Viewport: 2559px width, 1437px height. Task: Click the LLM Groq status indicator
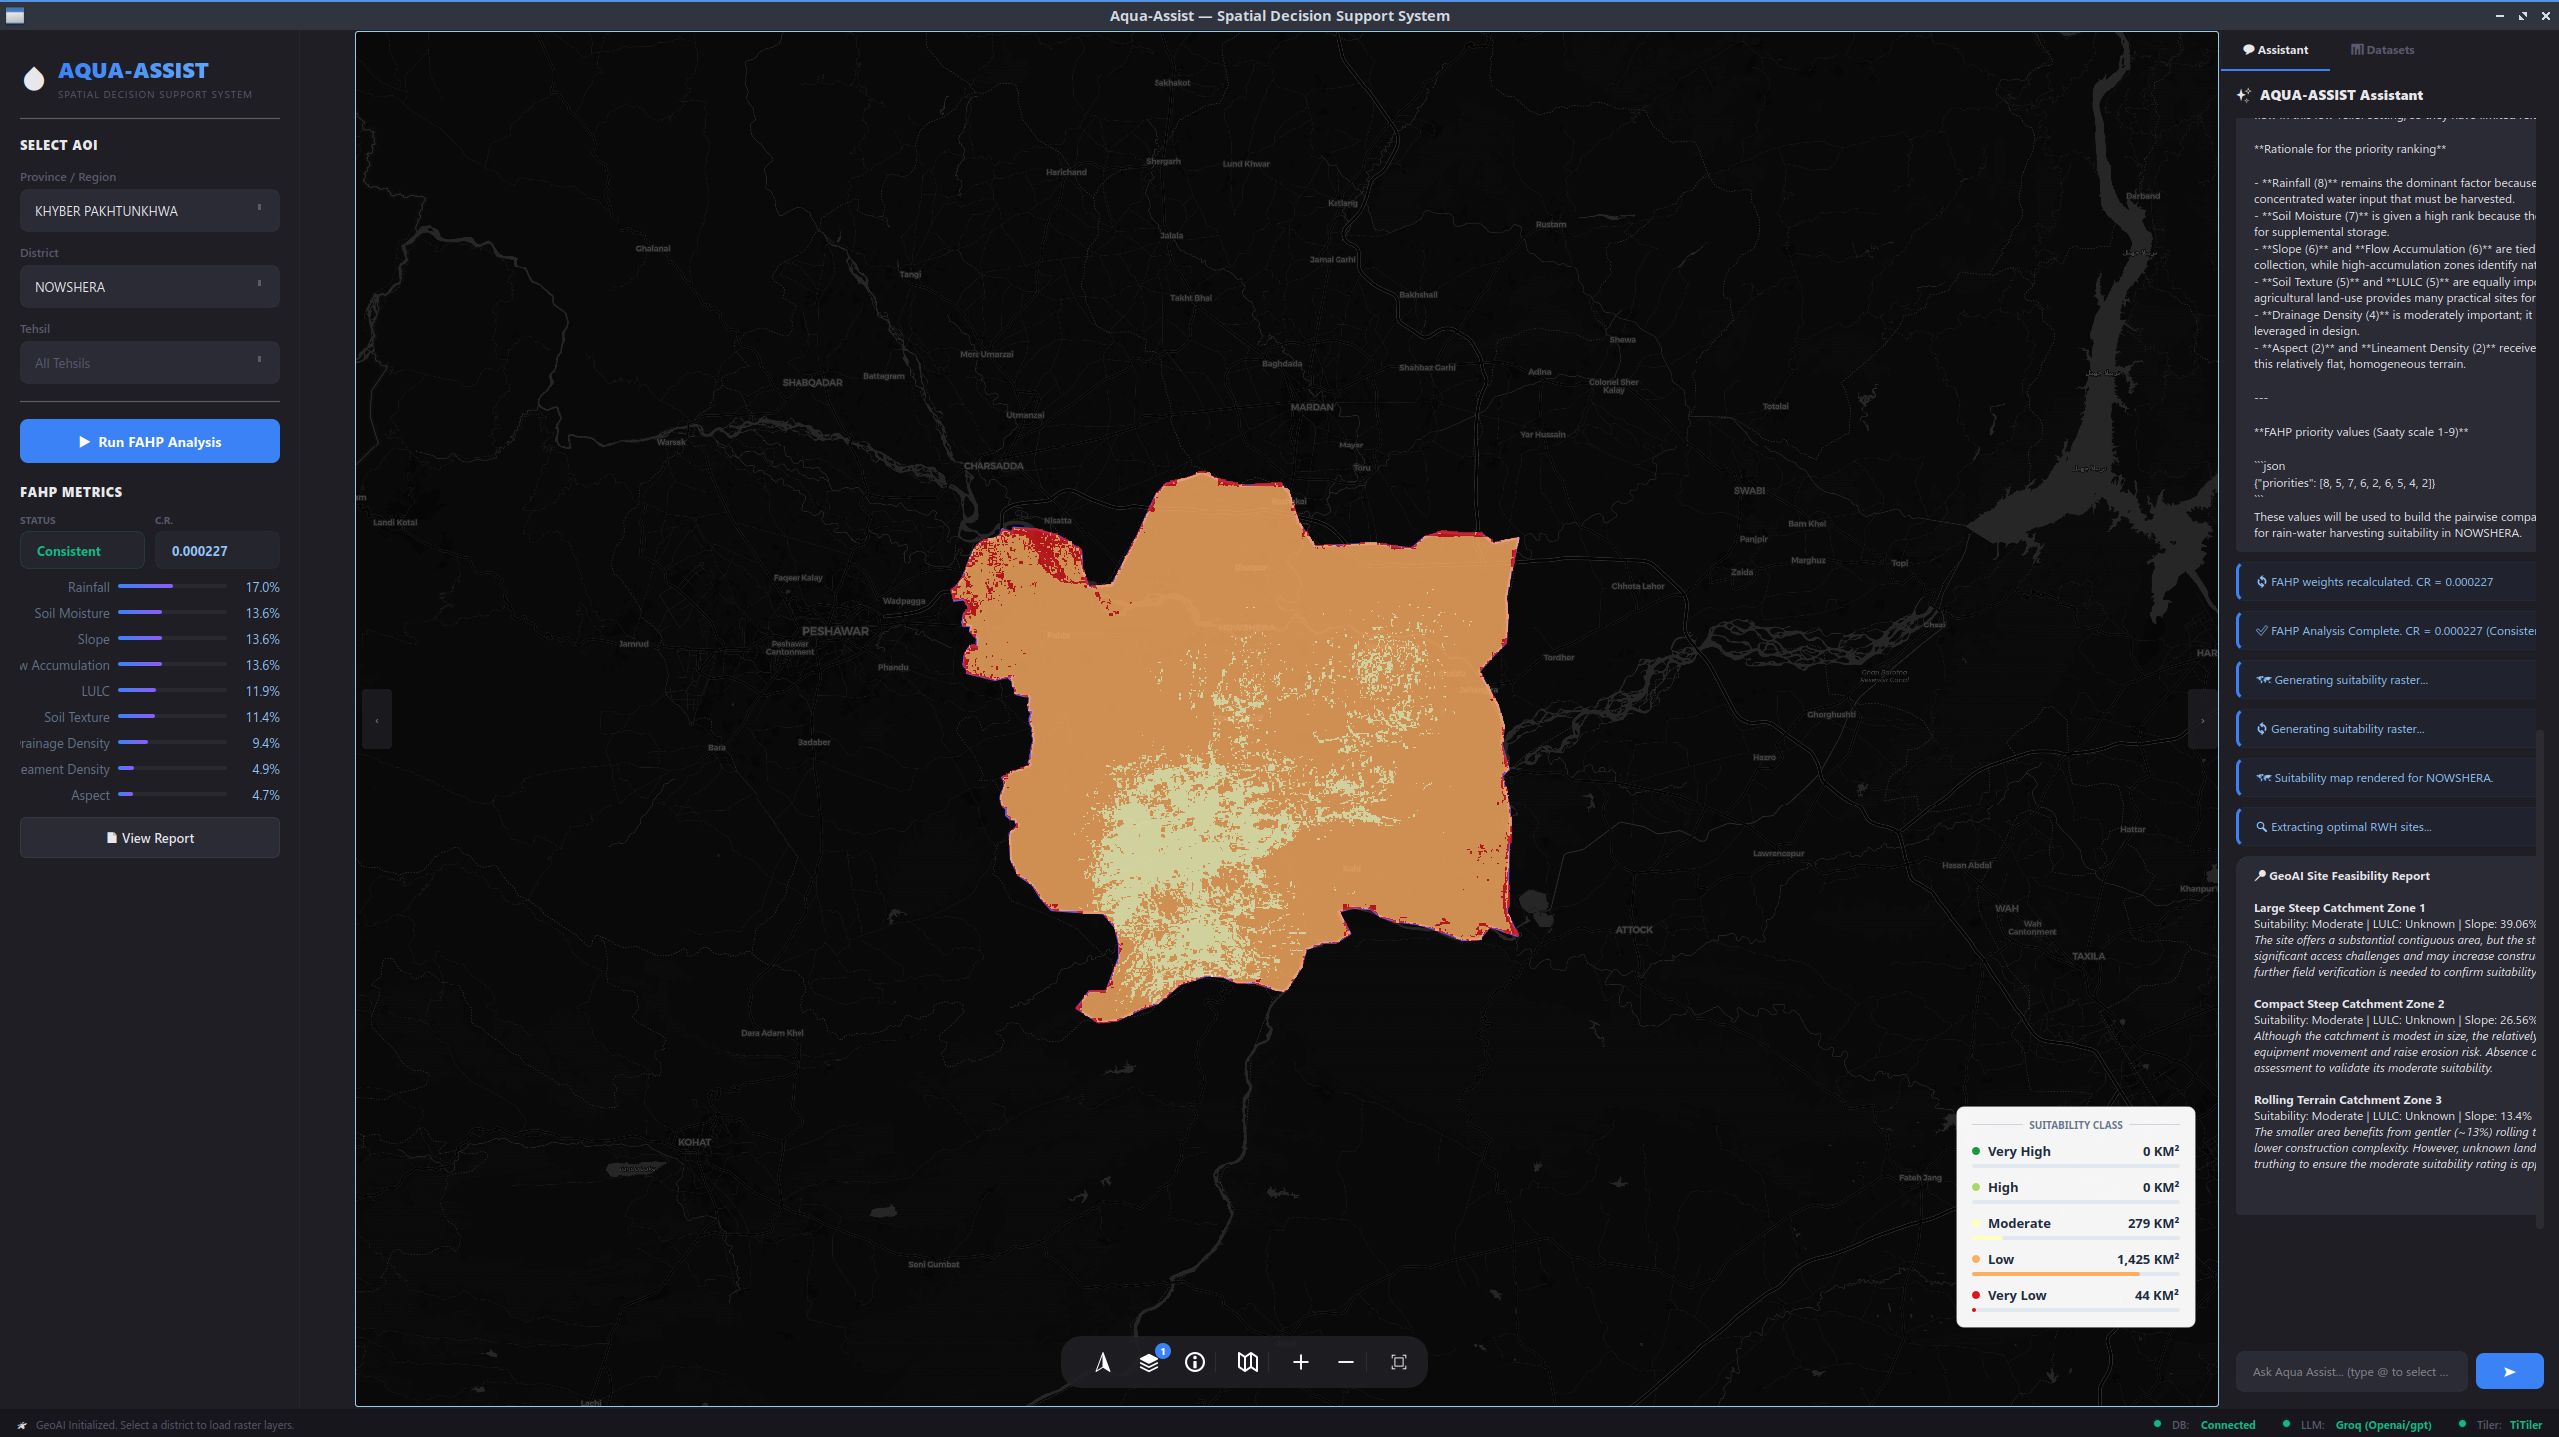2356,1425
